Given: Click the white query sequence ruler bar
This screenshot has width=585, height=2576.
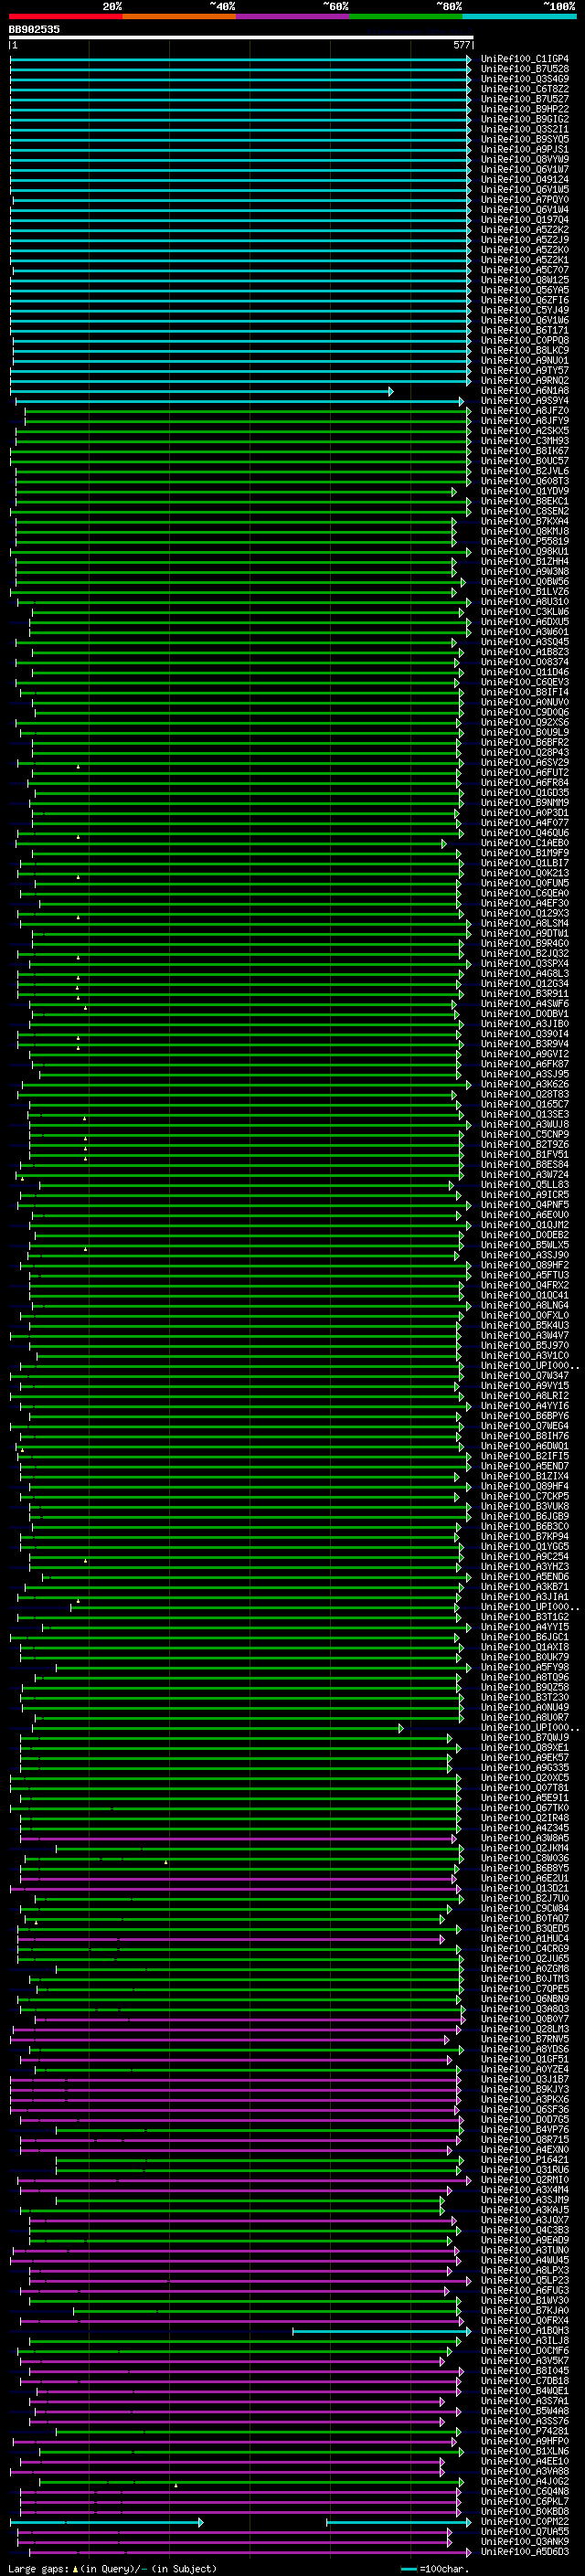Looking at the screenshot, I should [241, 37].
